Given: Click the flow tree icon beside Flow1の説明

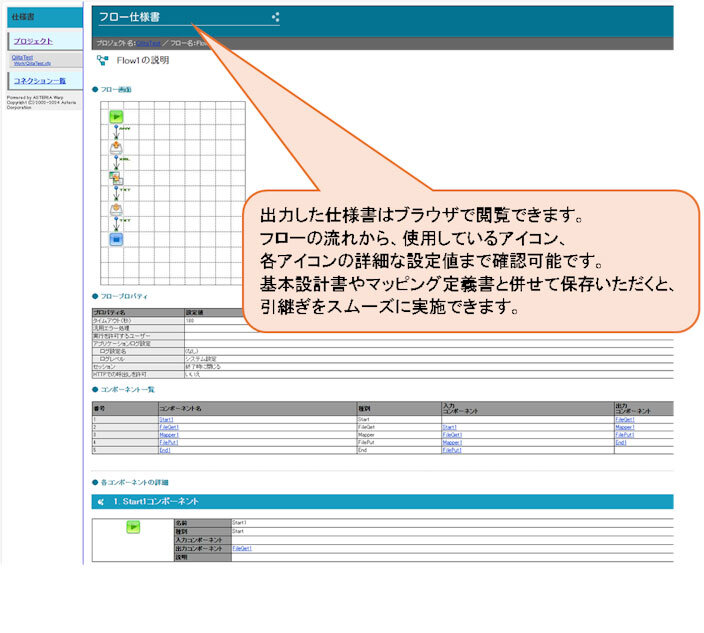Looking at the screenshot, I should [102, 60].
